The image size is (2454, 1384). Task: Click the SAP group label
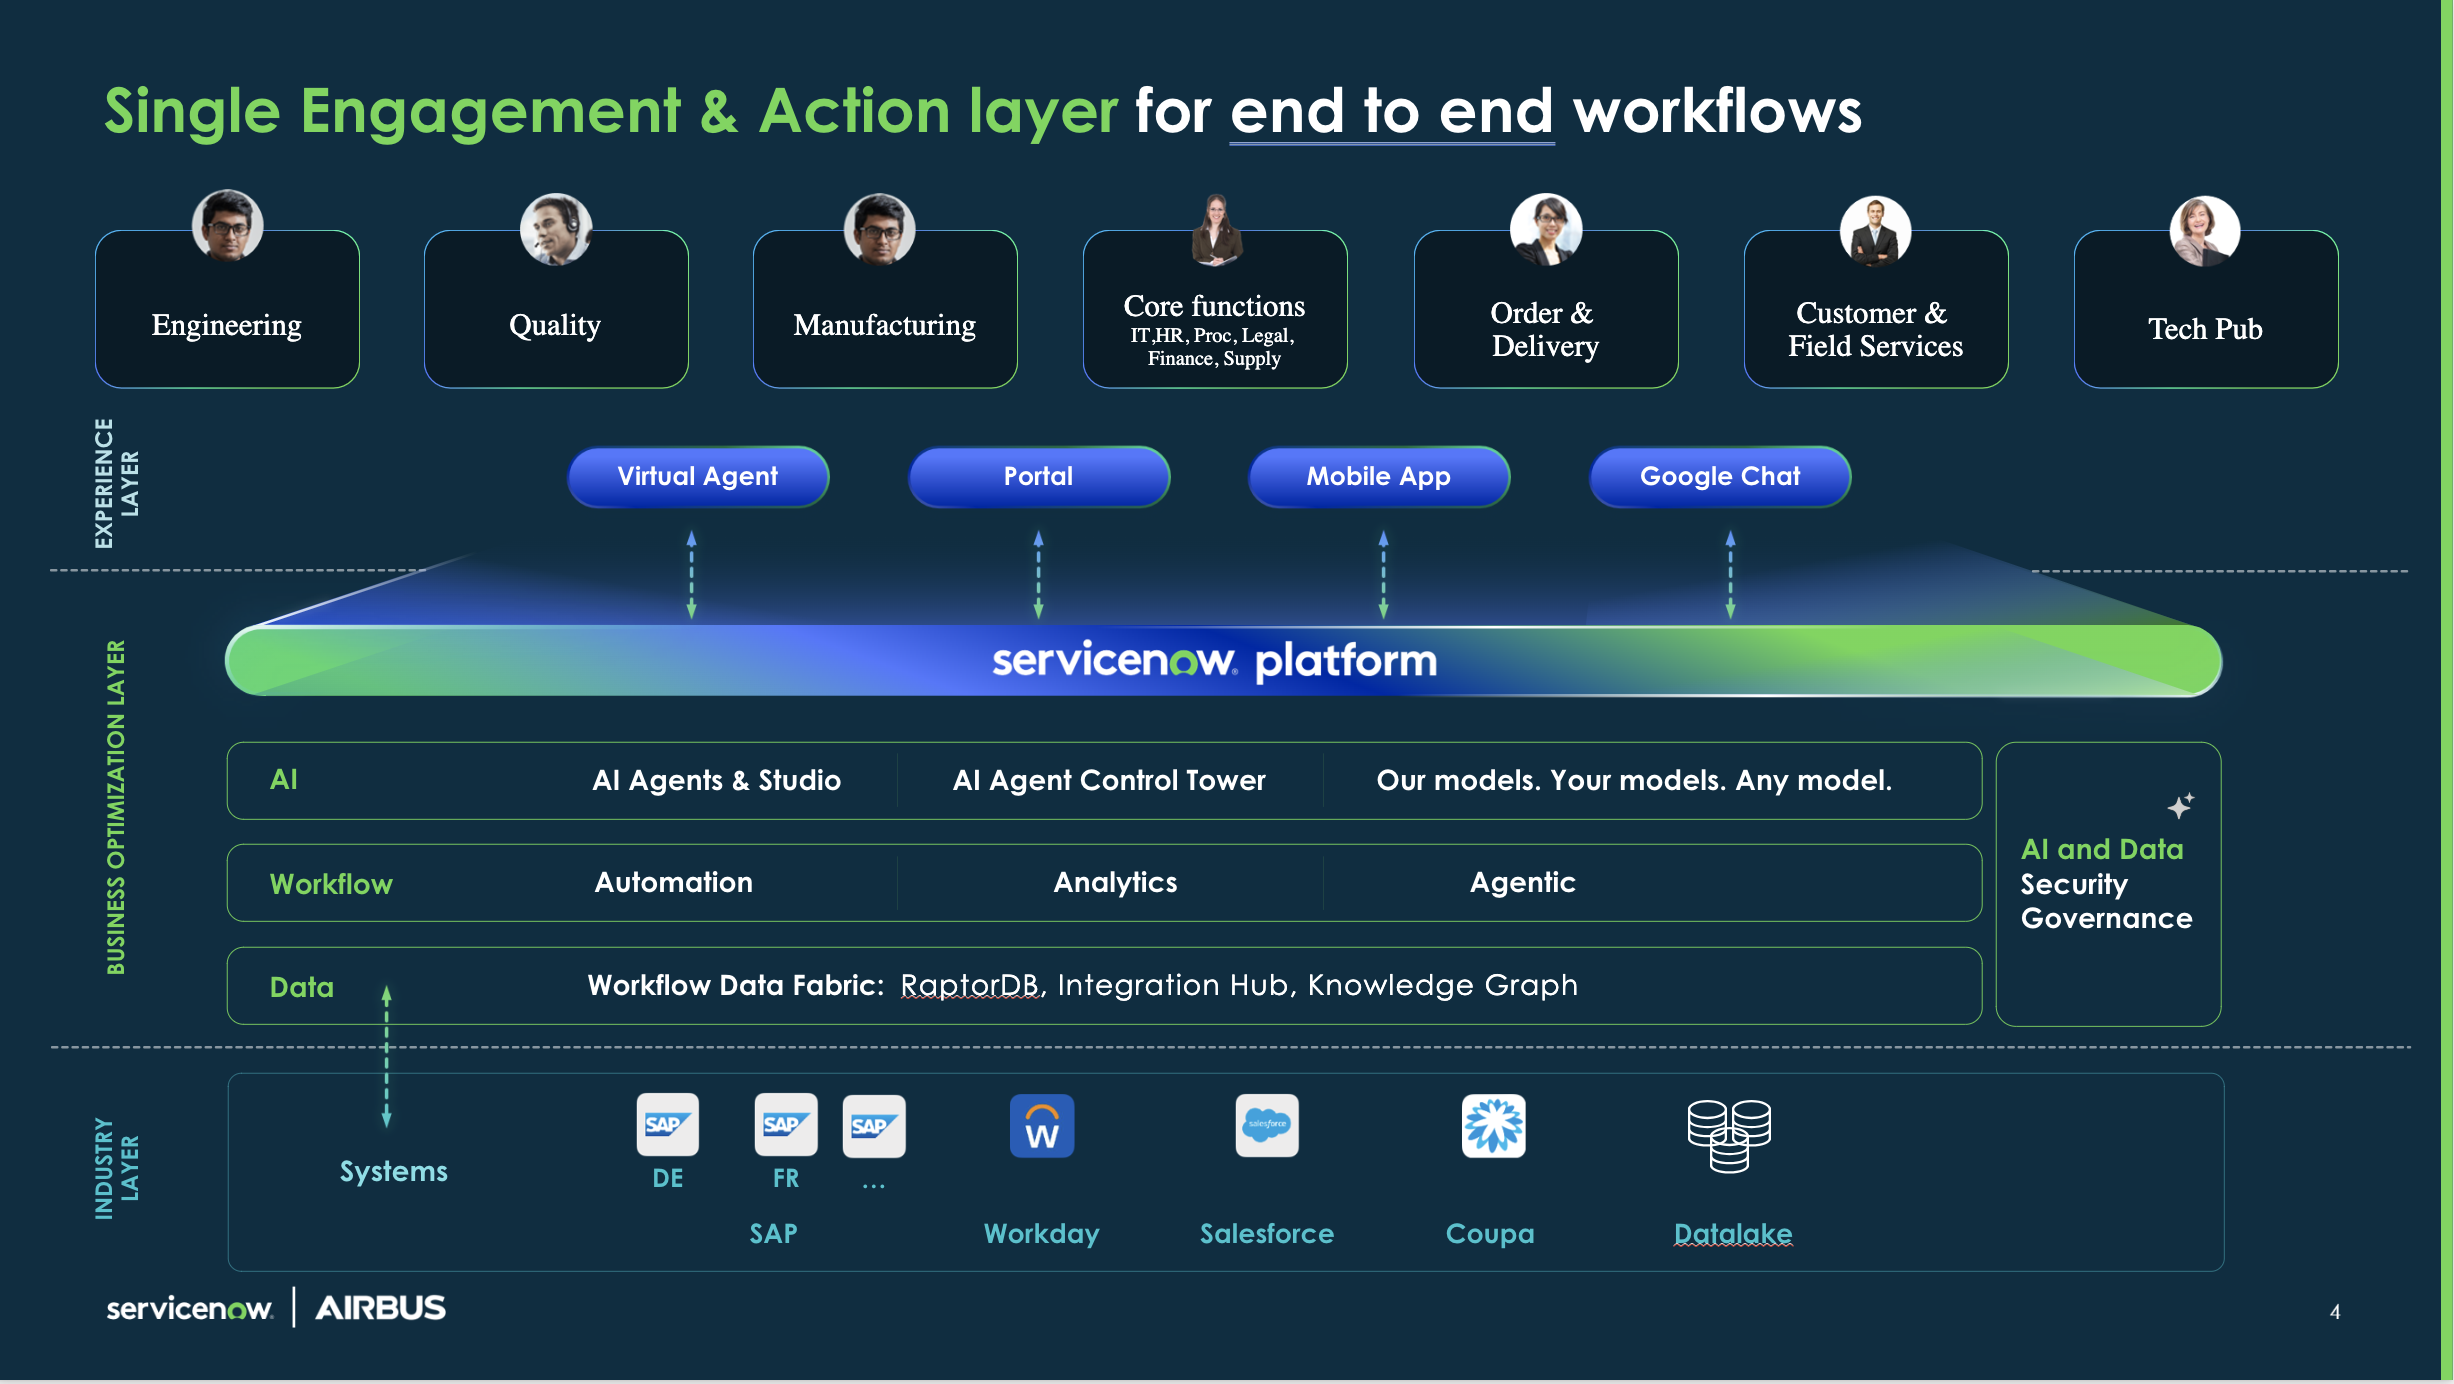tap(774, 1233)
